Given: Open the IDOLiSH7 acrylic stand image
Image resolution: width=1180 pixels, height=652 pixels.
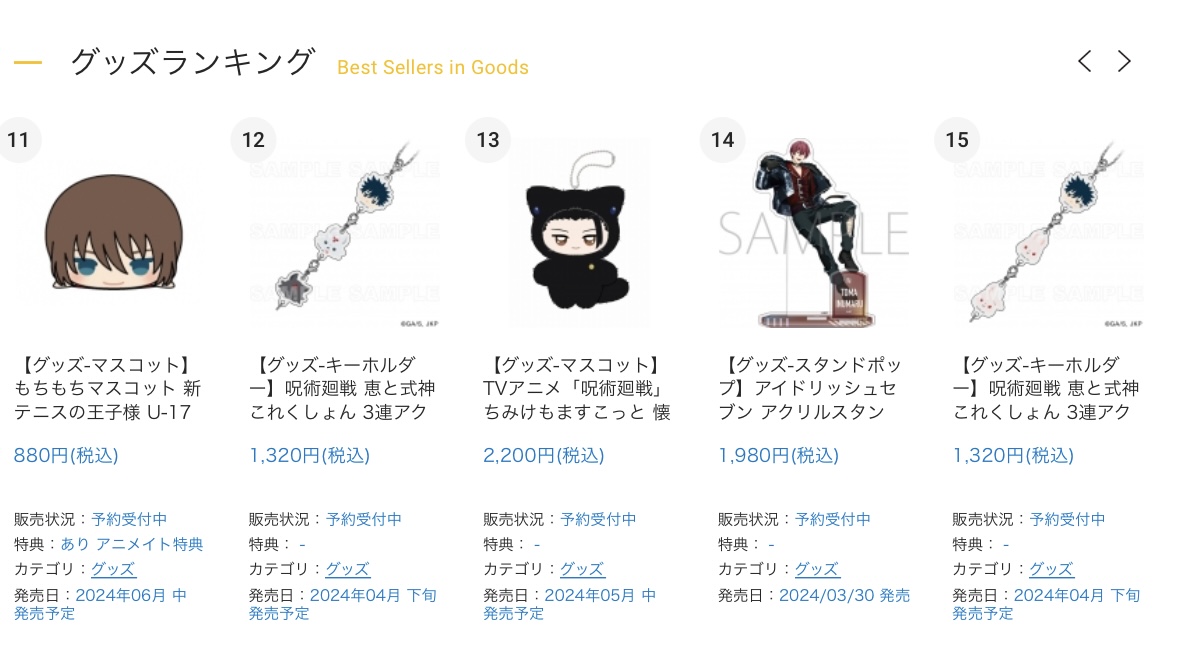Looking at the screenshot, I should [814, 233].
